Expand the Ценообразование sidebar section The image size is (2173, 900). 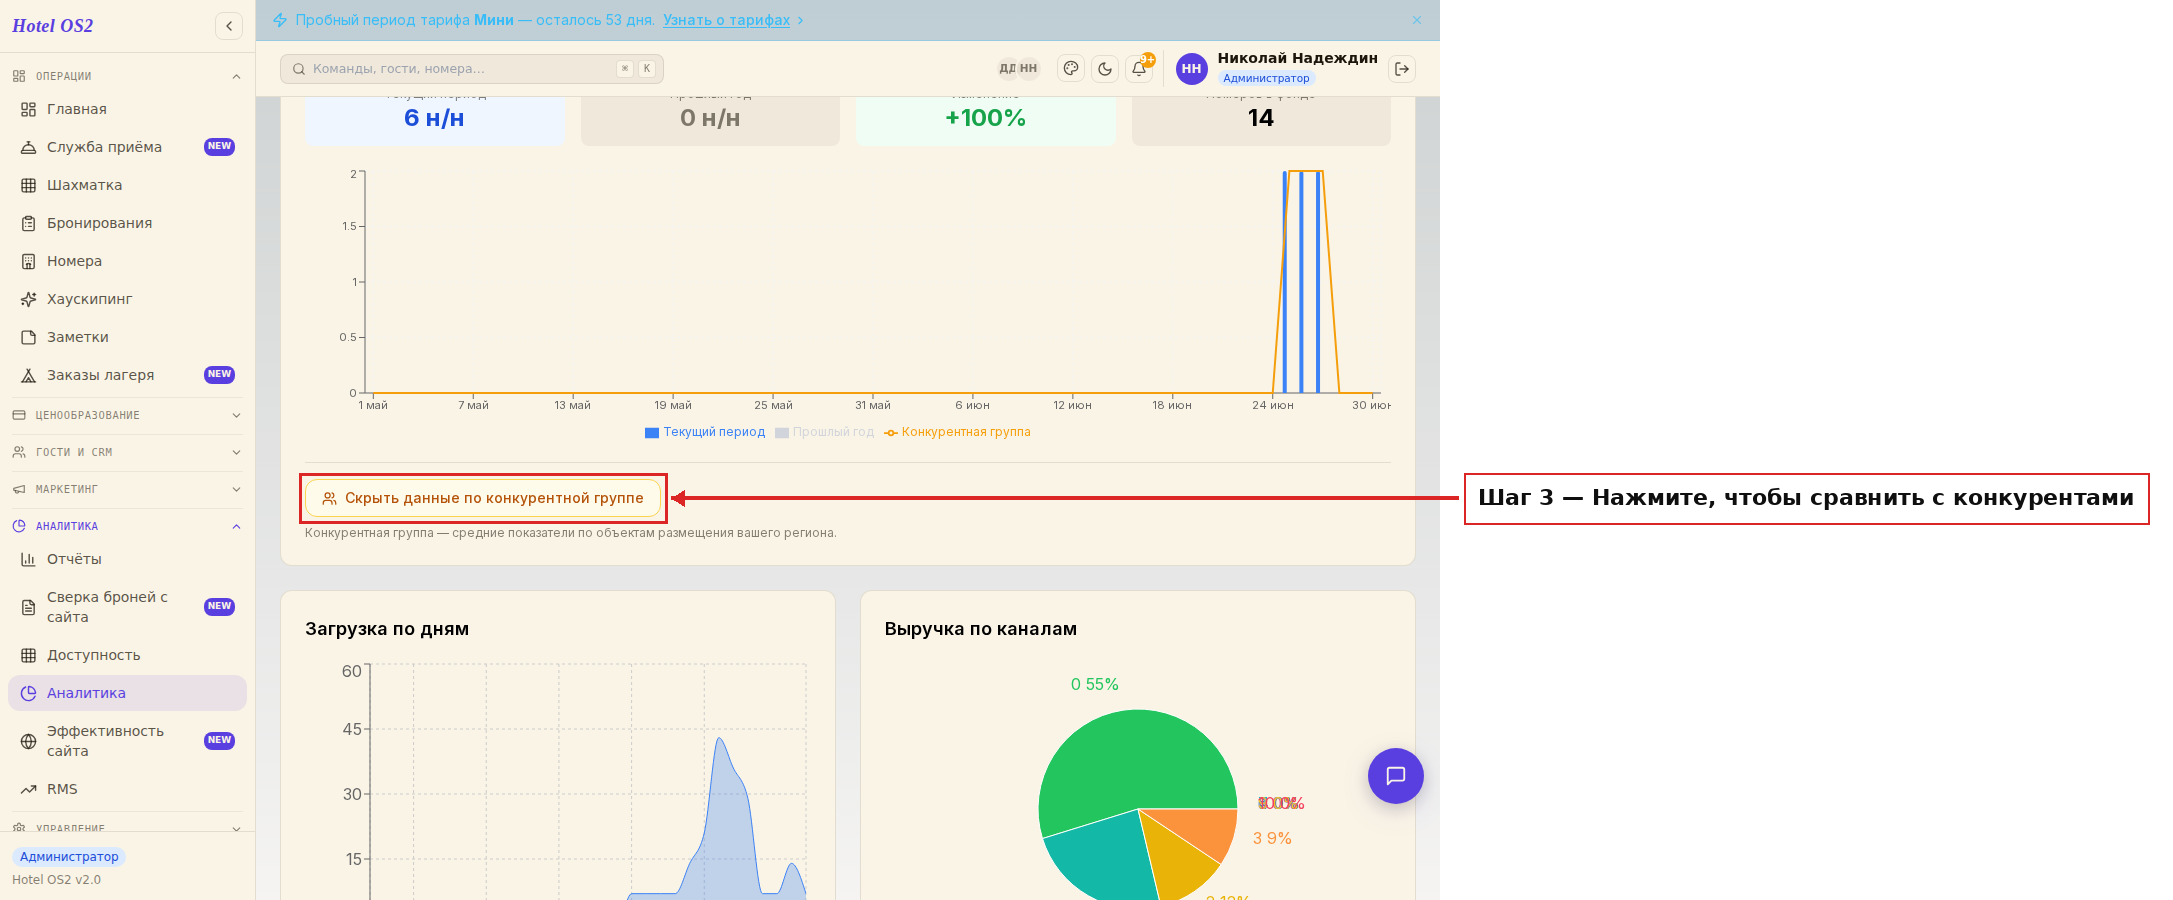[127, 415]
